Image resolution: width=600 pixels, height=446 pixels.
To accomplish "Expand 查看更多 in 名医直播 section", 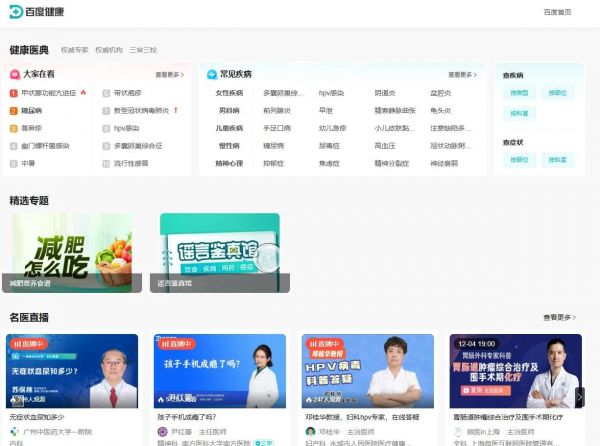I will (559, 317).
